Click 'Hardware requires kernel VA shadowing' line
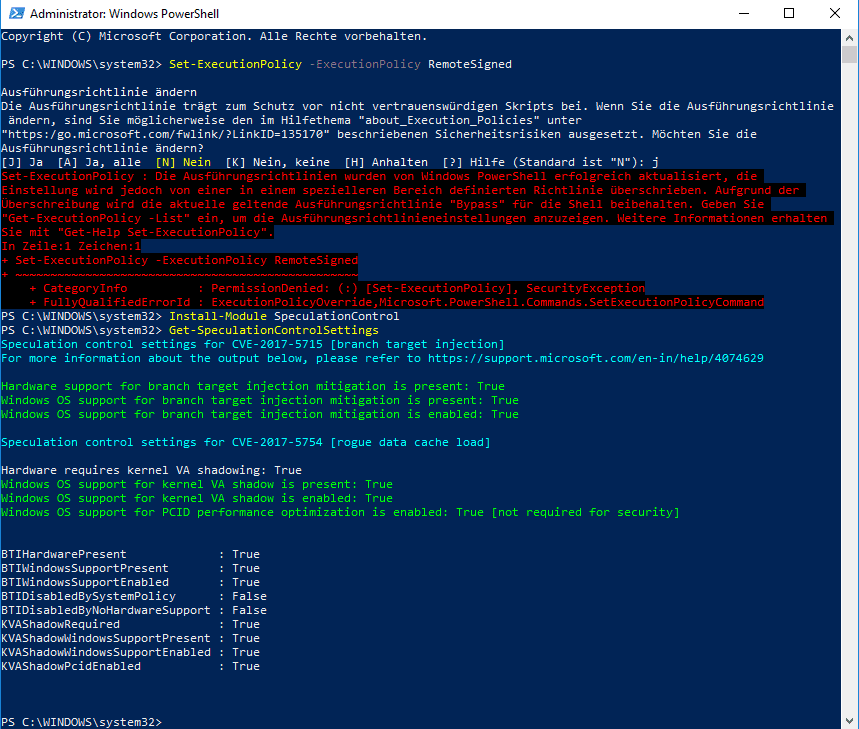Viewport: 859px width, 729px height. [x=151, y=470]
